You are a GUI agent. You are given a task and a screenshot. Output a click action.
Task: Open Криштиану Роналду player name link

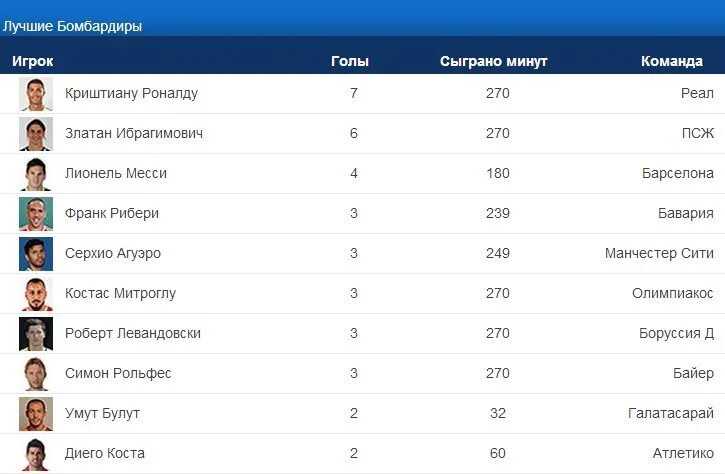pyautogui.click(x=131, y=94)
